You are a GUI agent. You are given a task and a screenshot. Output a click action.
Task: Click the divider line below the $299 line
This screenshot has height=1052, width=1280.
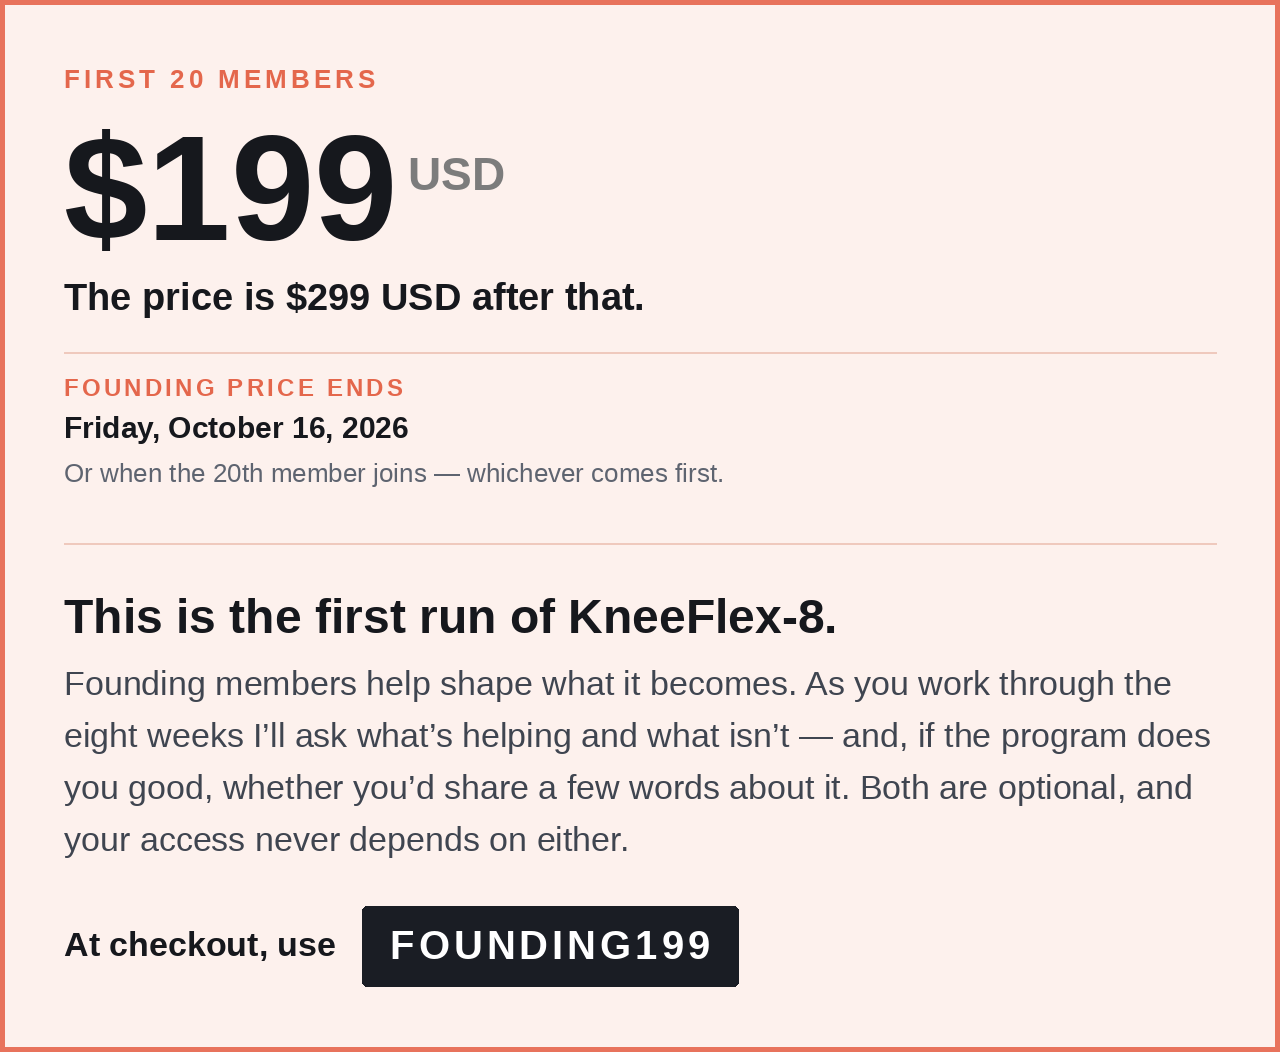click(x=640, y=353)
